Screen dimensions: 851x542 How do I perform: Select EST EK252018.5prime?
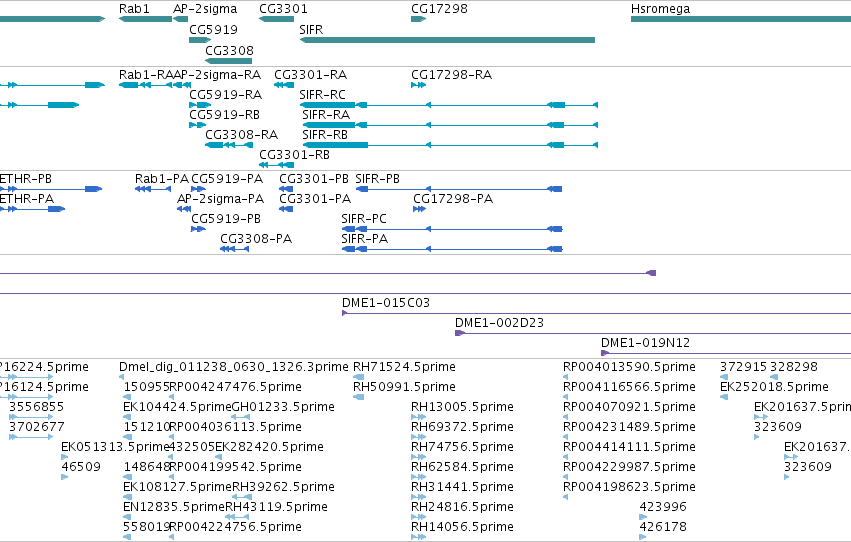pyautogui.click(x=774, y=387)
